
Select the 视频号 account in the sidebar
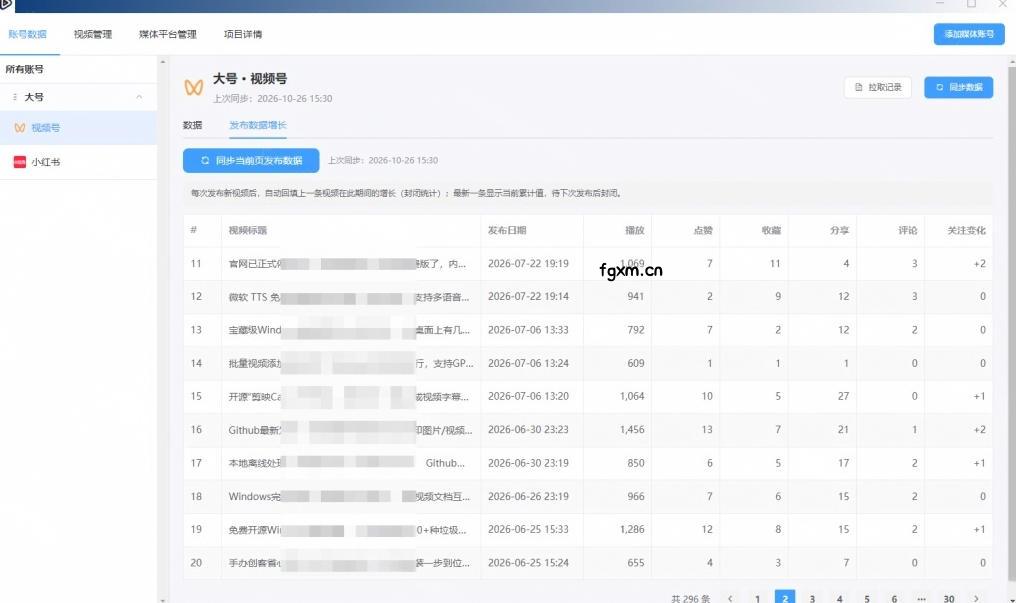pos(78,128)
